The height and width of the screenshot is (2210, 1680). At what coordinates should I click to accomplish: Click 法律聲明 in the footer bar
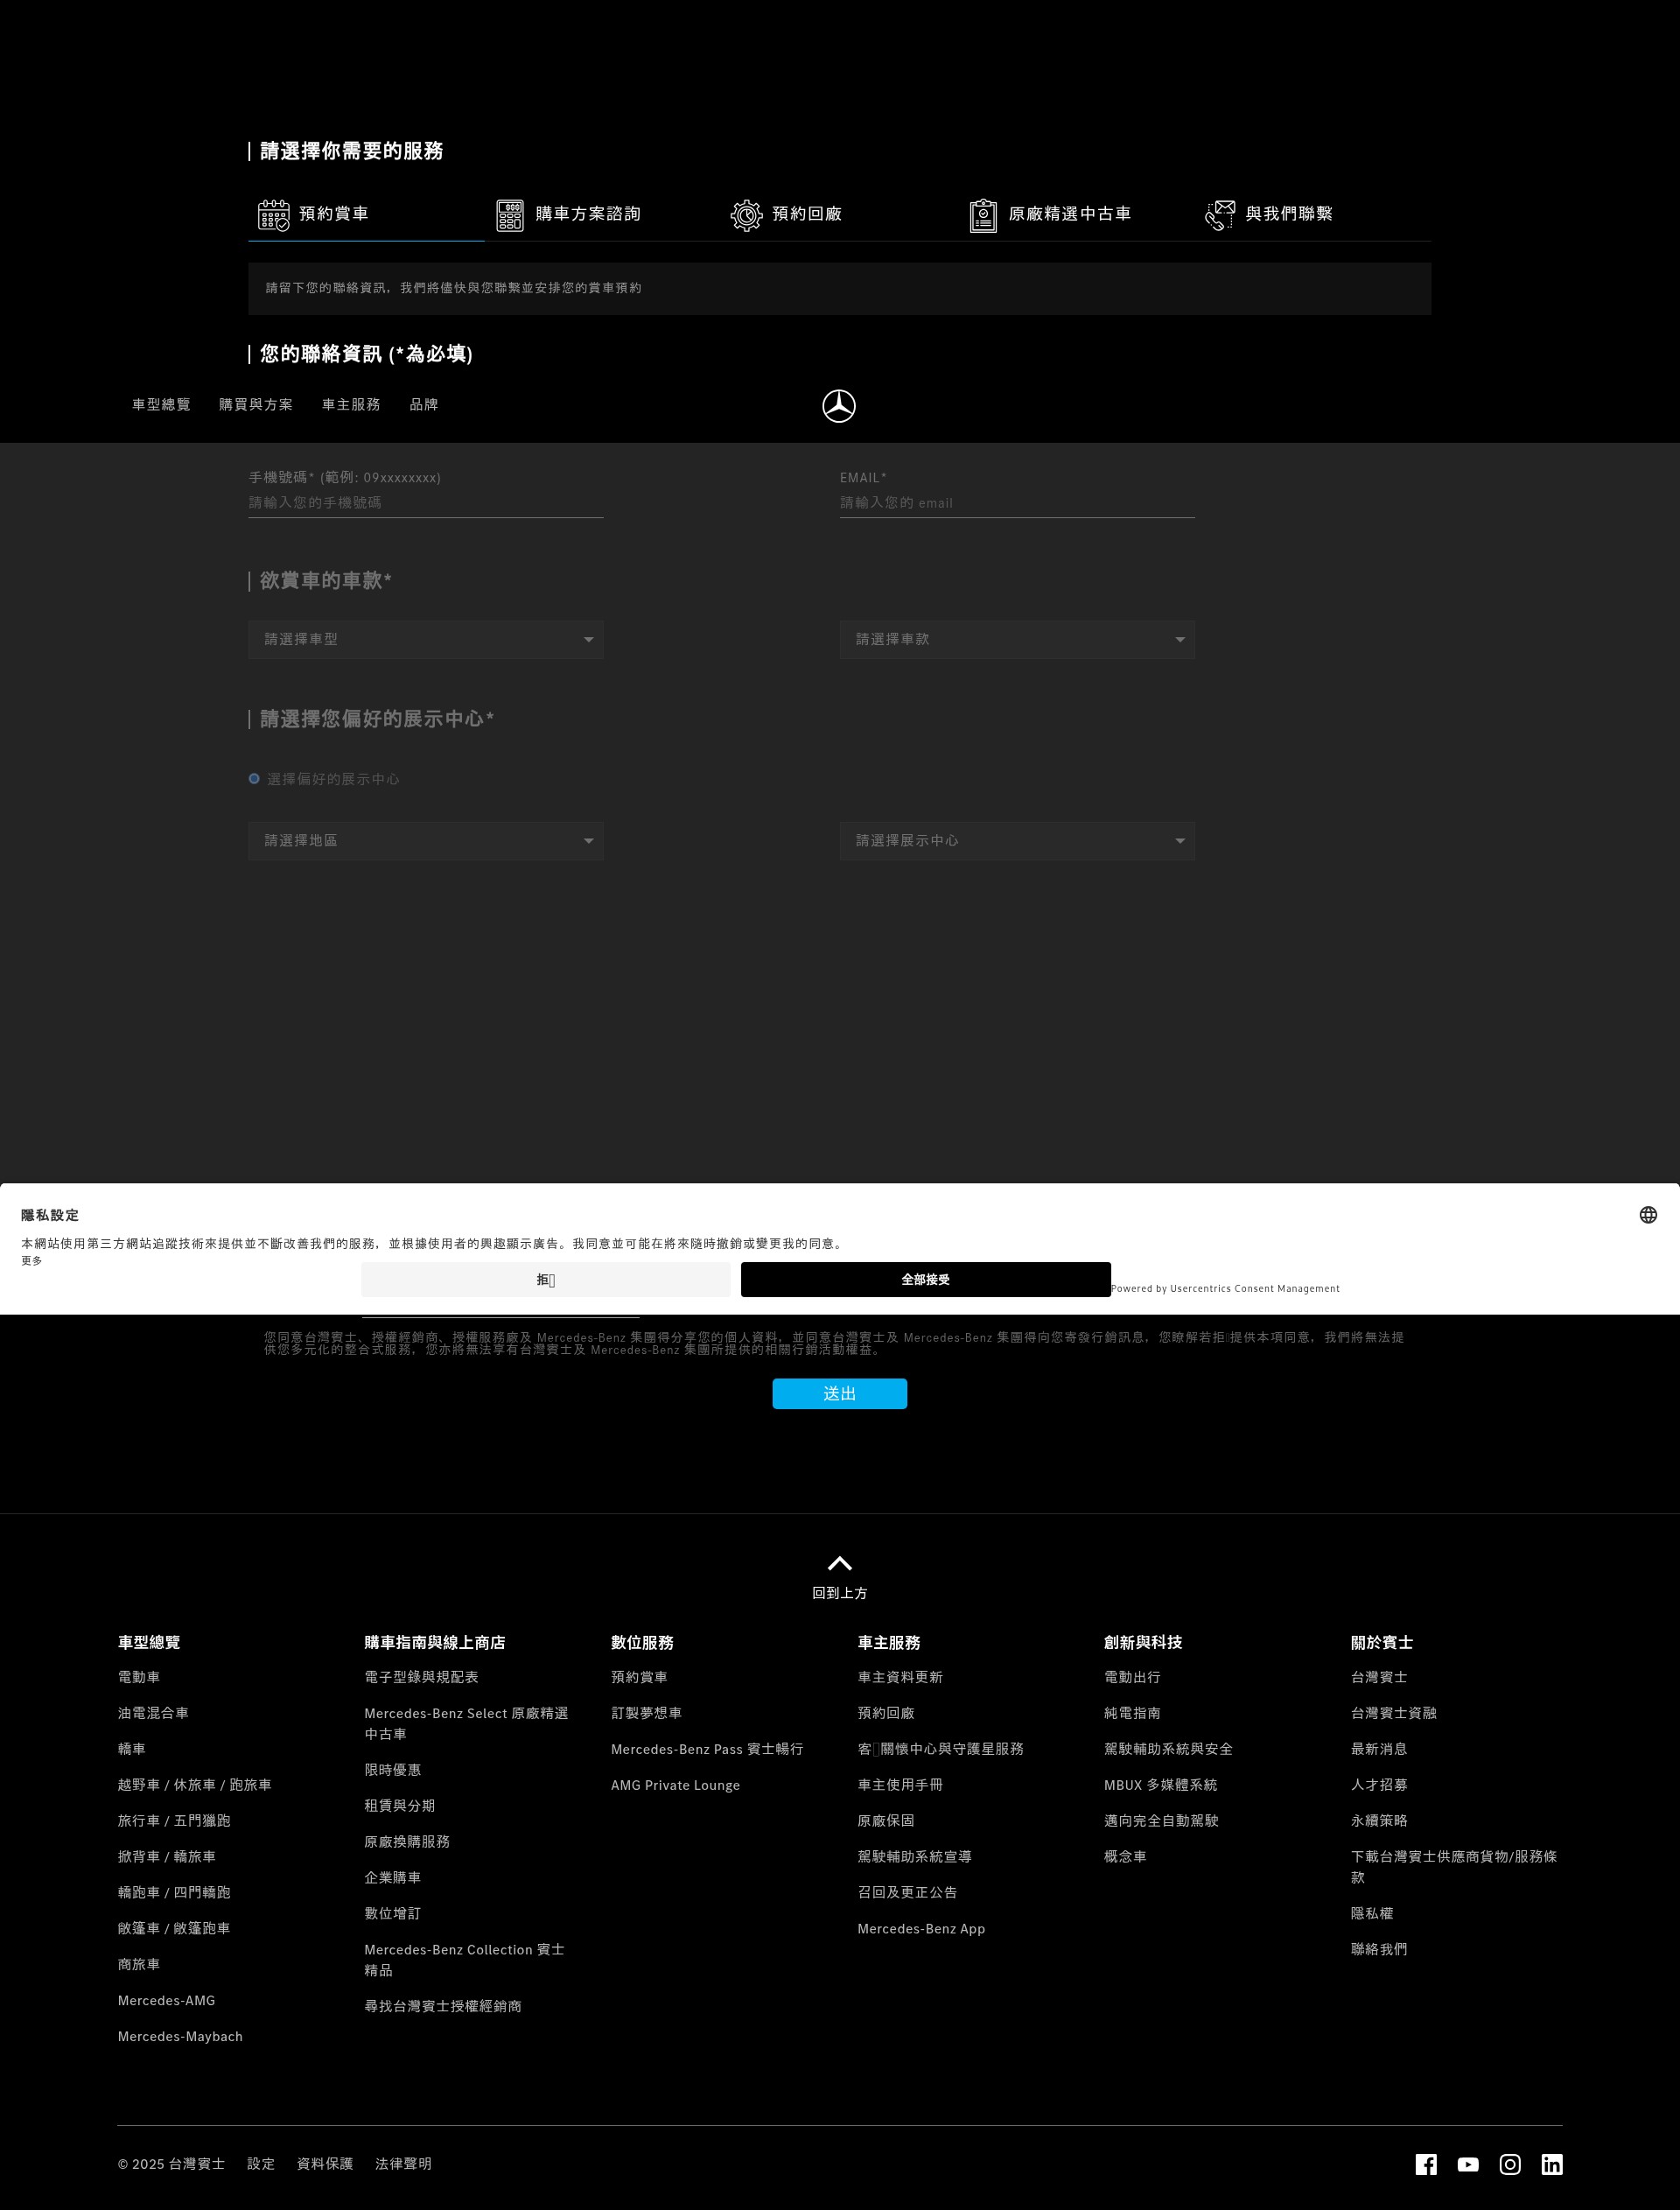(403, 2164)
